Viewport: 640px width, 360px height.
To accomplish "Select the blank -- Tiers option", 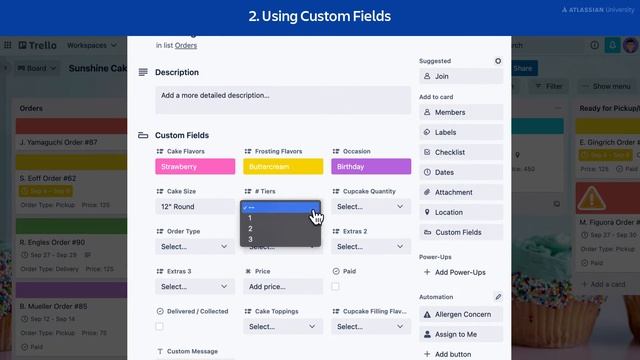I will pyautogui.click(x=280, y=207).
